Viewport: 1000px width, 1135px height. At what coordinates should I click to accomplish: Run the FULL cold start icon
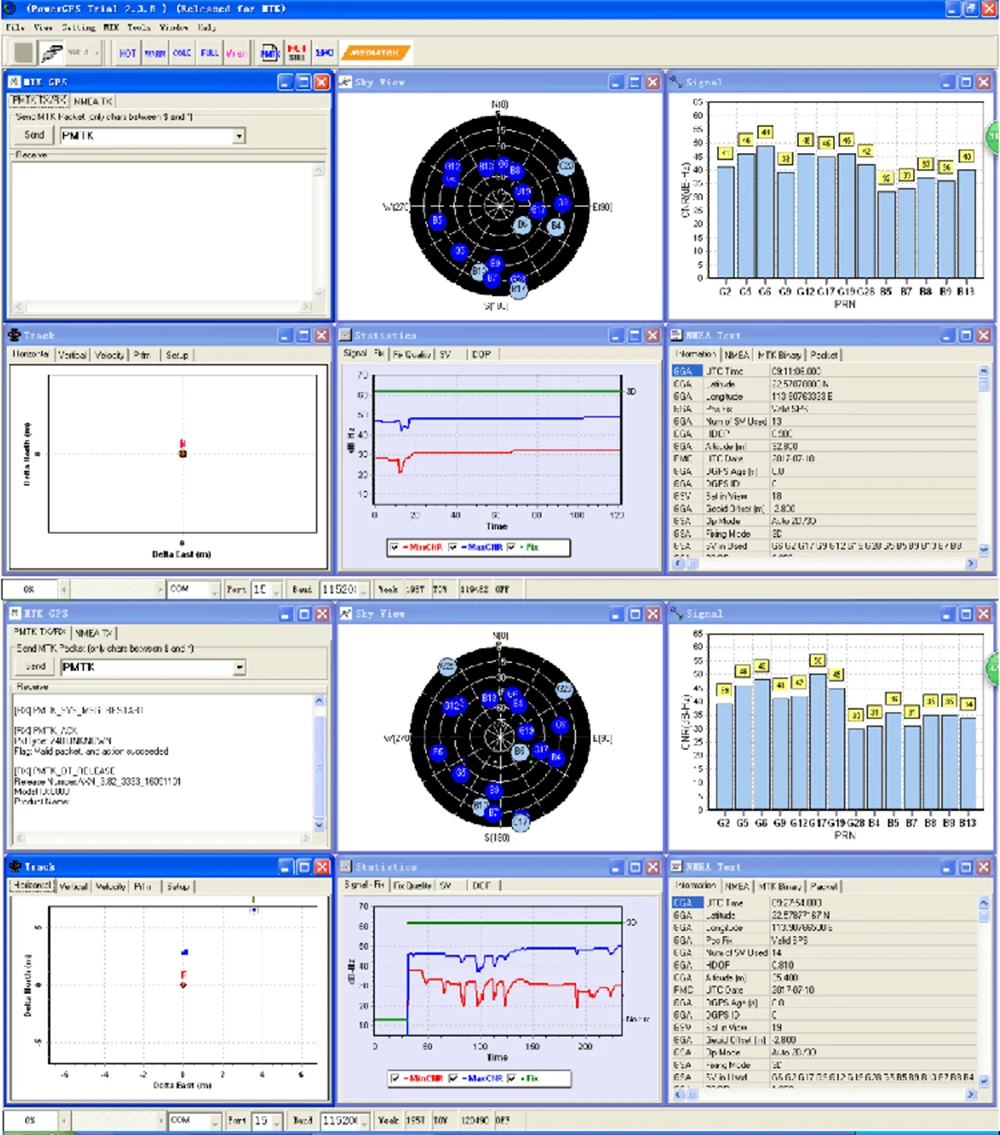pos(209,53)
